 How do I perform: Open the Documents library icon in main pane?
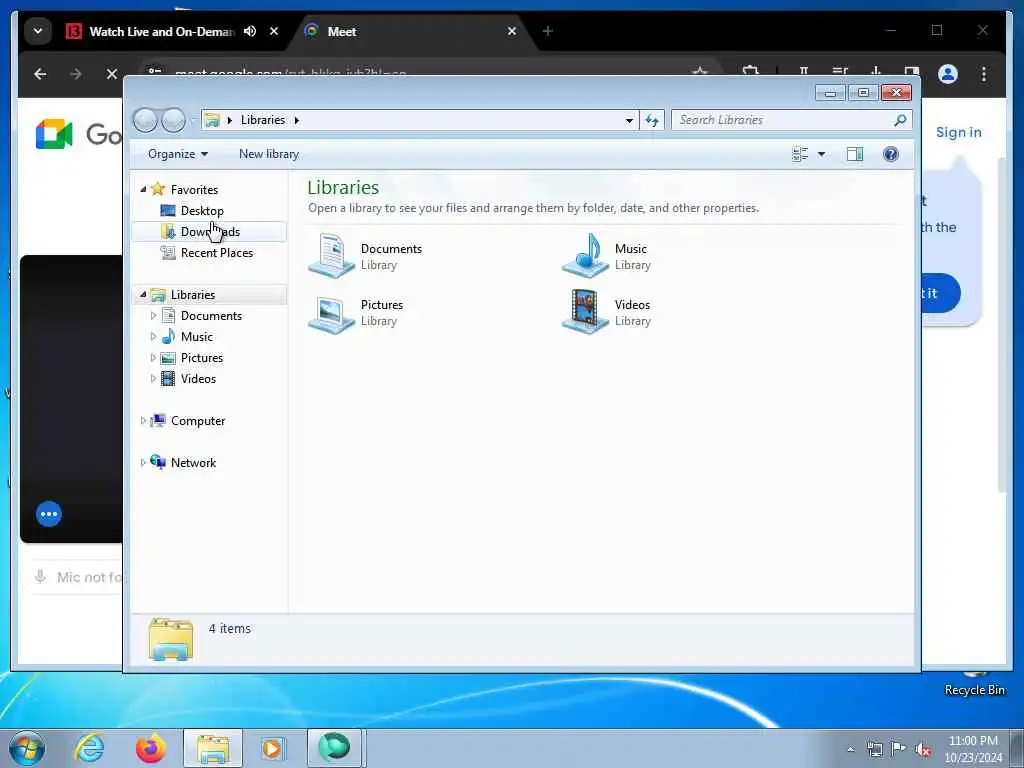click(332, 256)
